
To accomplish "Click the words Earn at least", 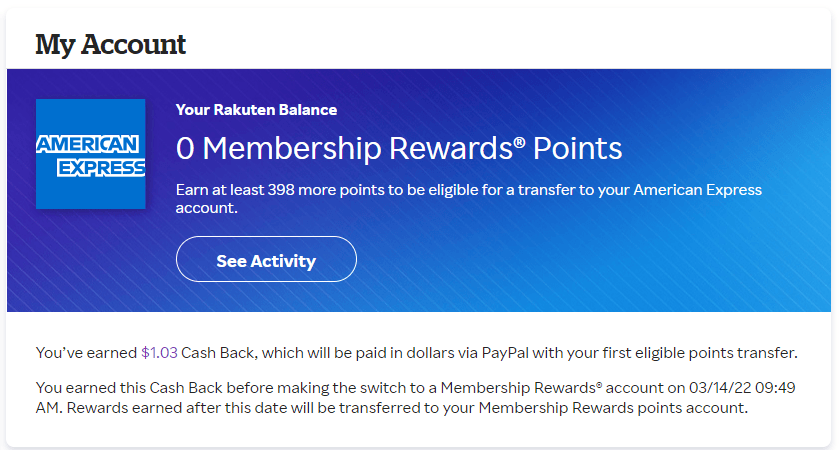I will 216,190.
